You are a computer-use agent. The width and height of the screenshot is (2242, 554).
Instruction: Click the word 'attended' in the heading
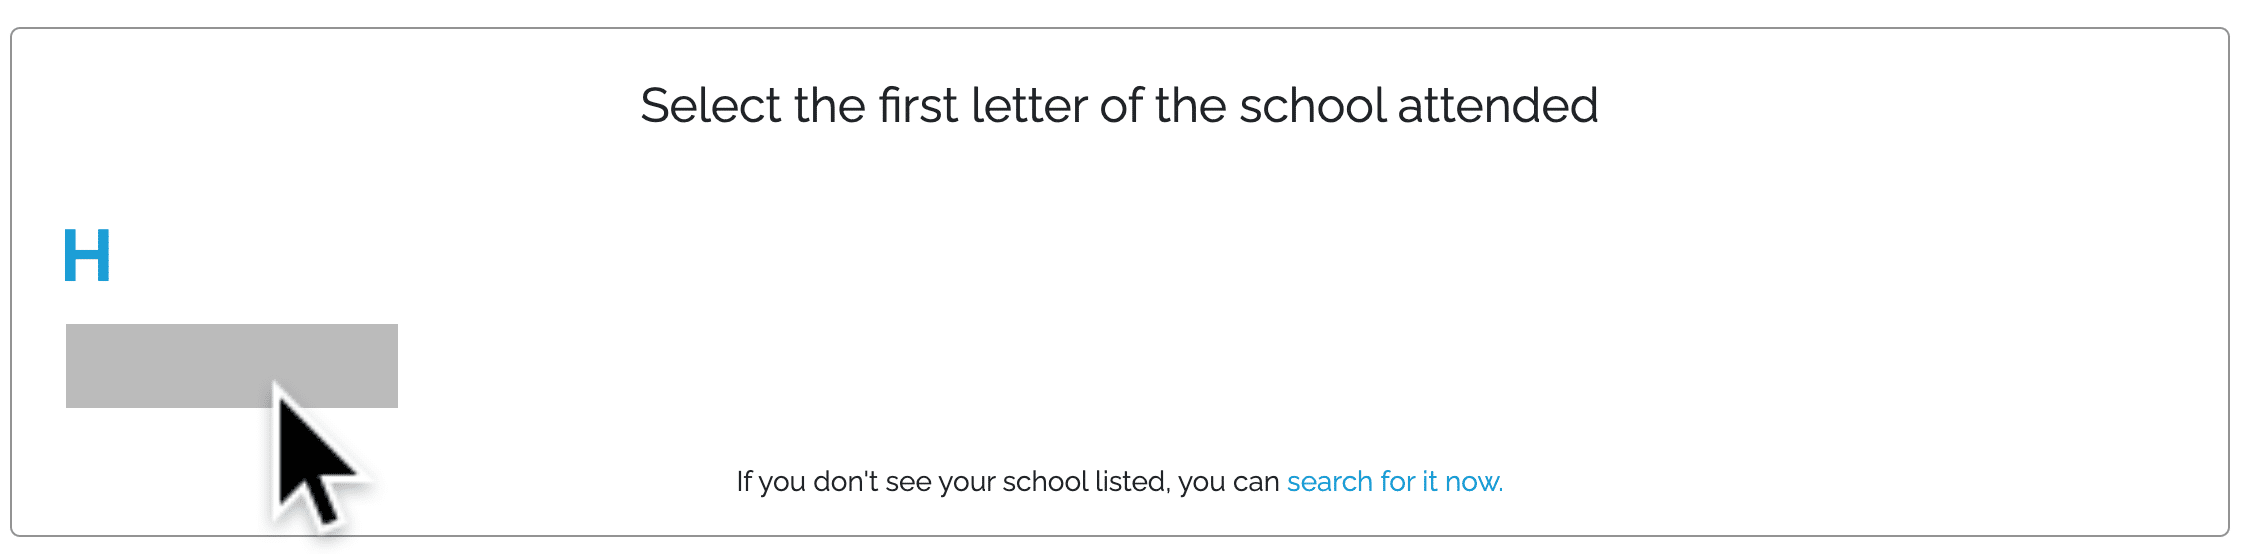pyautogui.click(x=1498, y=106)
